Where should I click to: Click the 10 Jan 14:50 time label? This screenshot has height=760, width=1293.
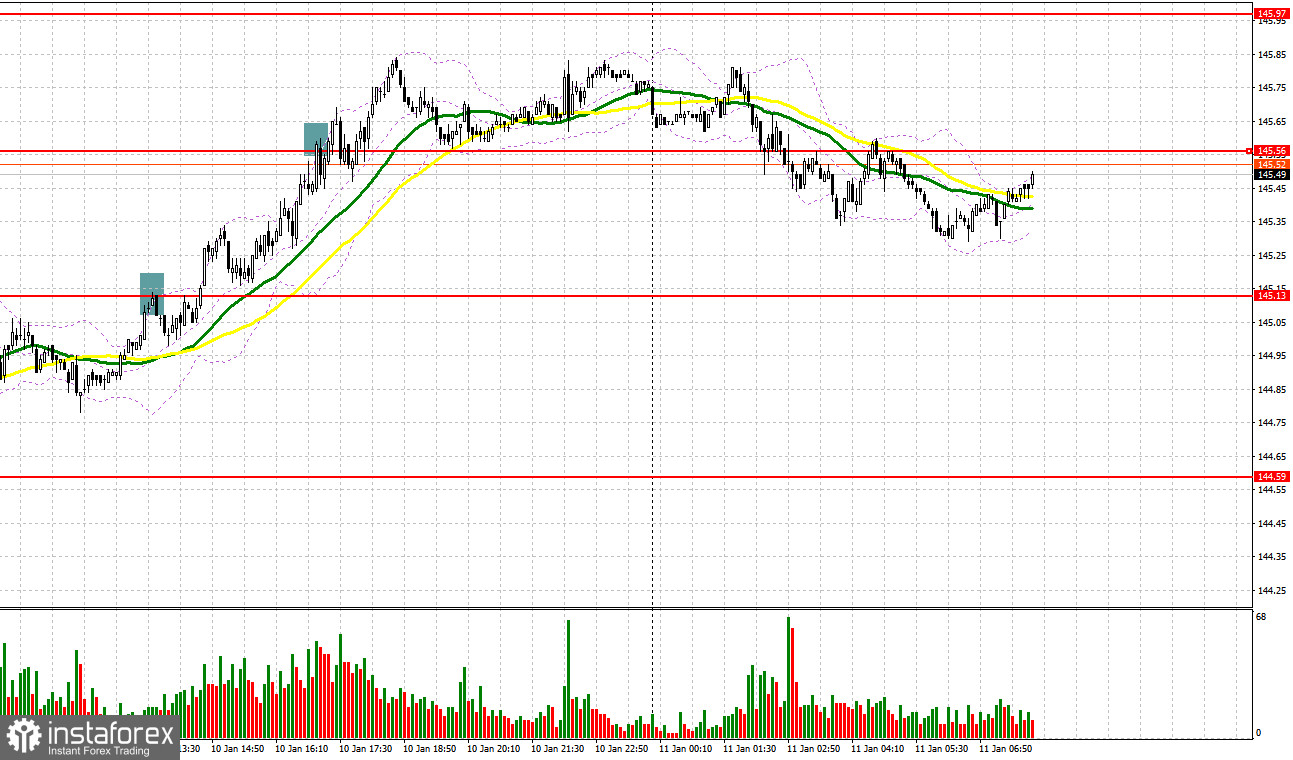(x=236, y=748)
